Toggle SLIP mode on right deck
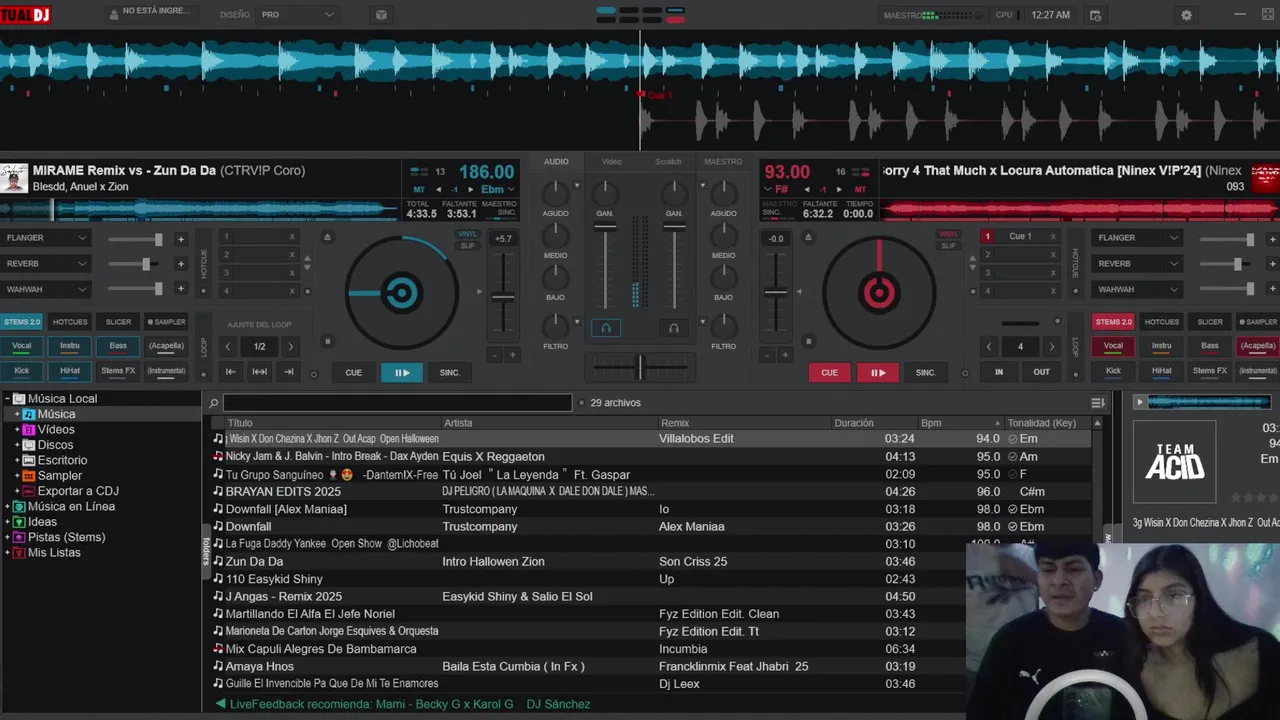 (x=947, y=245)
